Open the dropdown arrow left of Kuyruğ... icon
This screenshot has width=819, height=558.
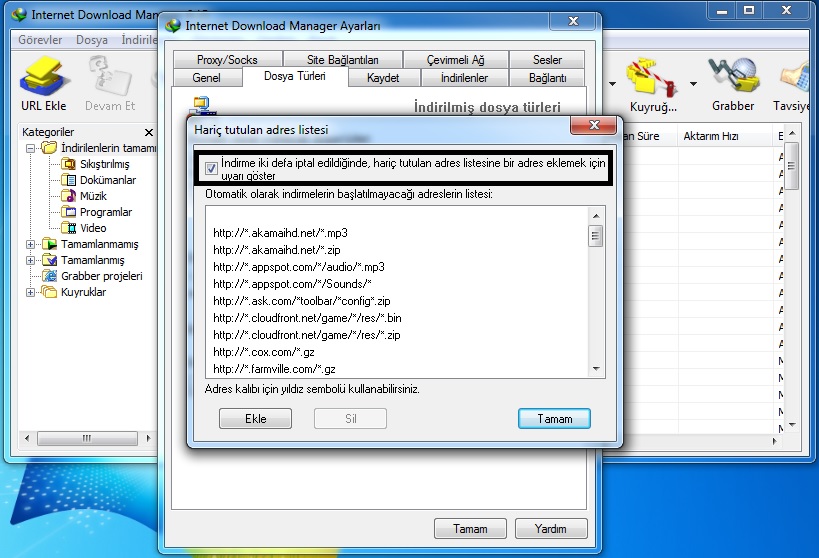pos(612,84)
